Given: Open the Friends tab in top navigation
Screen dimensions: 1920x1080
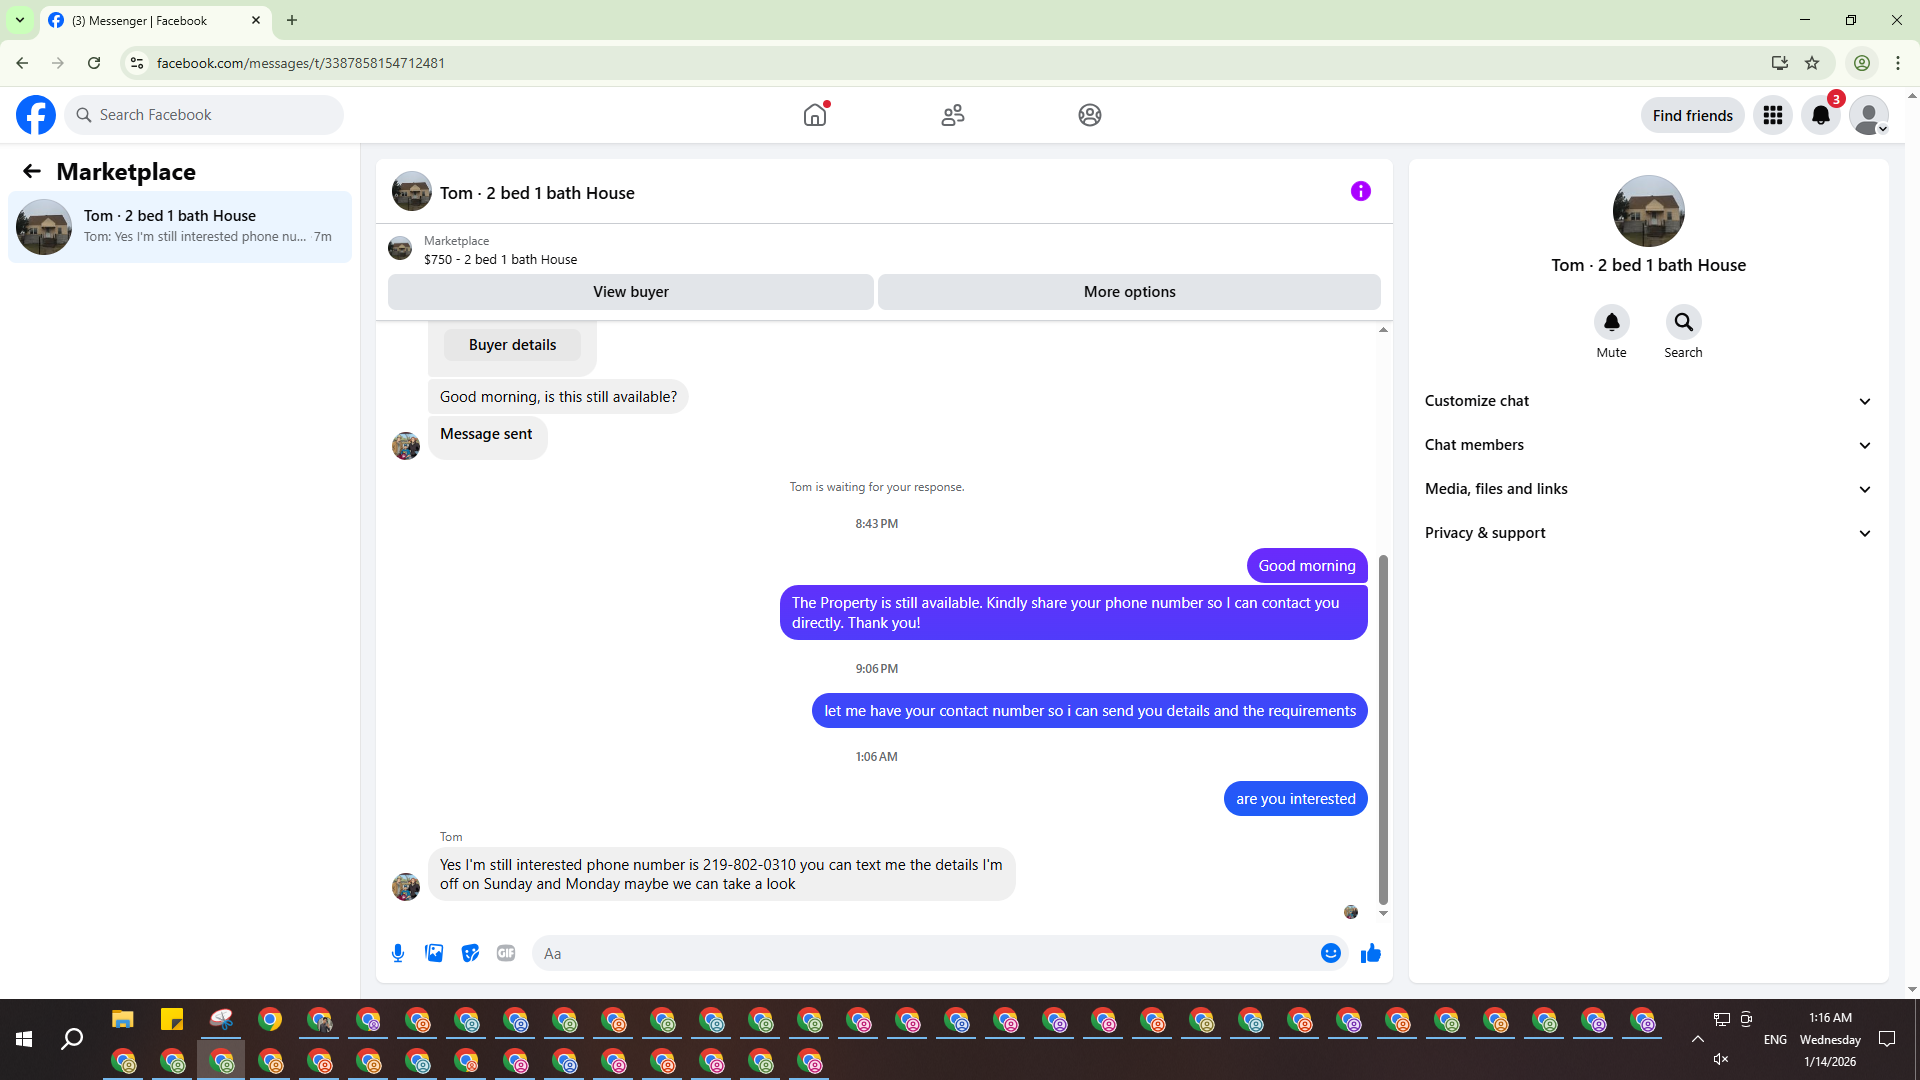Looking at the screenshot, I should (952, 115).
